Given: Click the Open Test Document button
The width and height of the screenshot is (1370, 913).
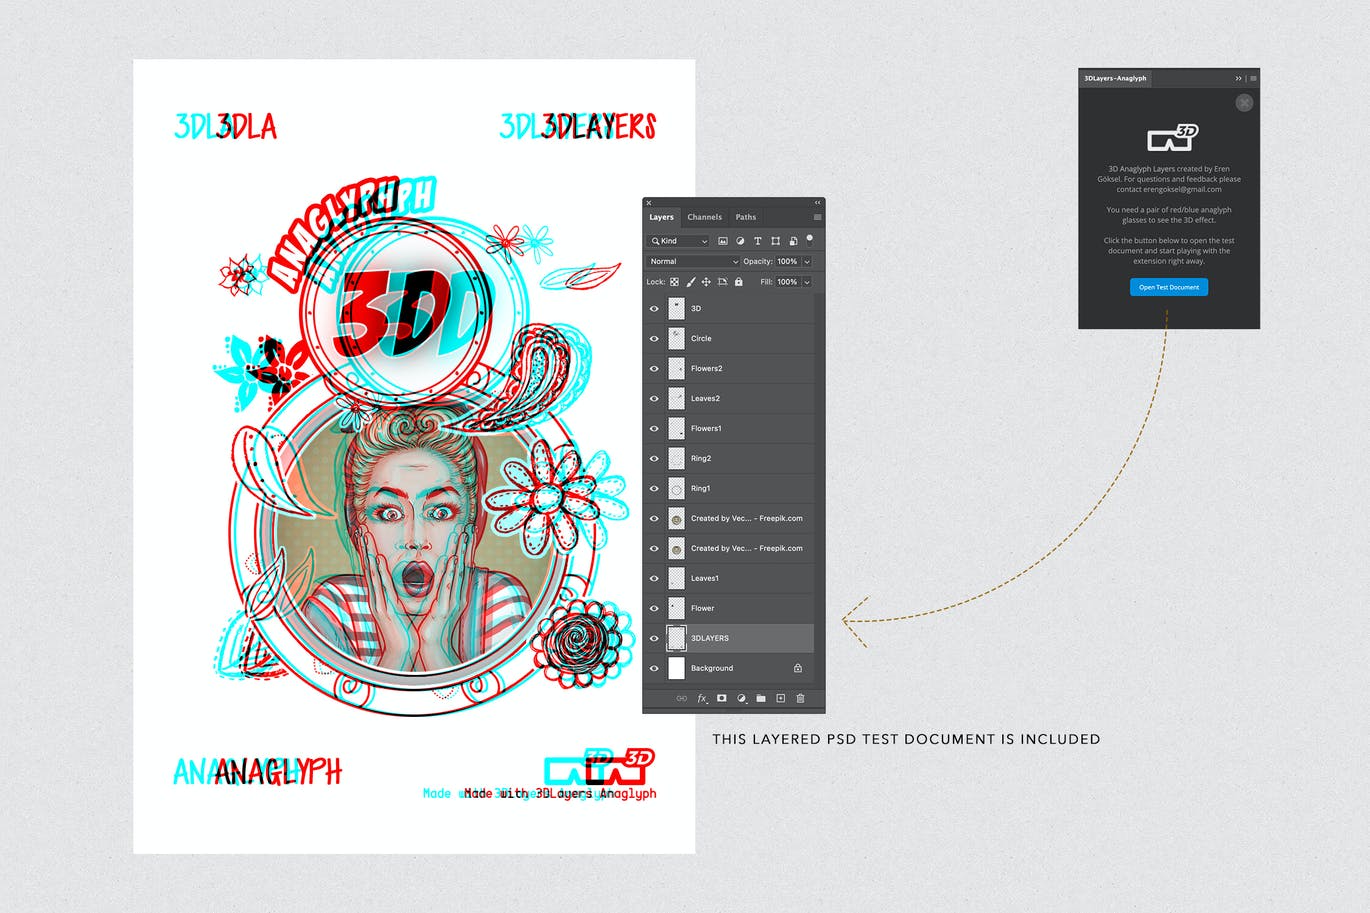Looking at the screenshot, I should click(x=1168, y=287).
